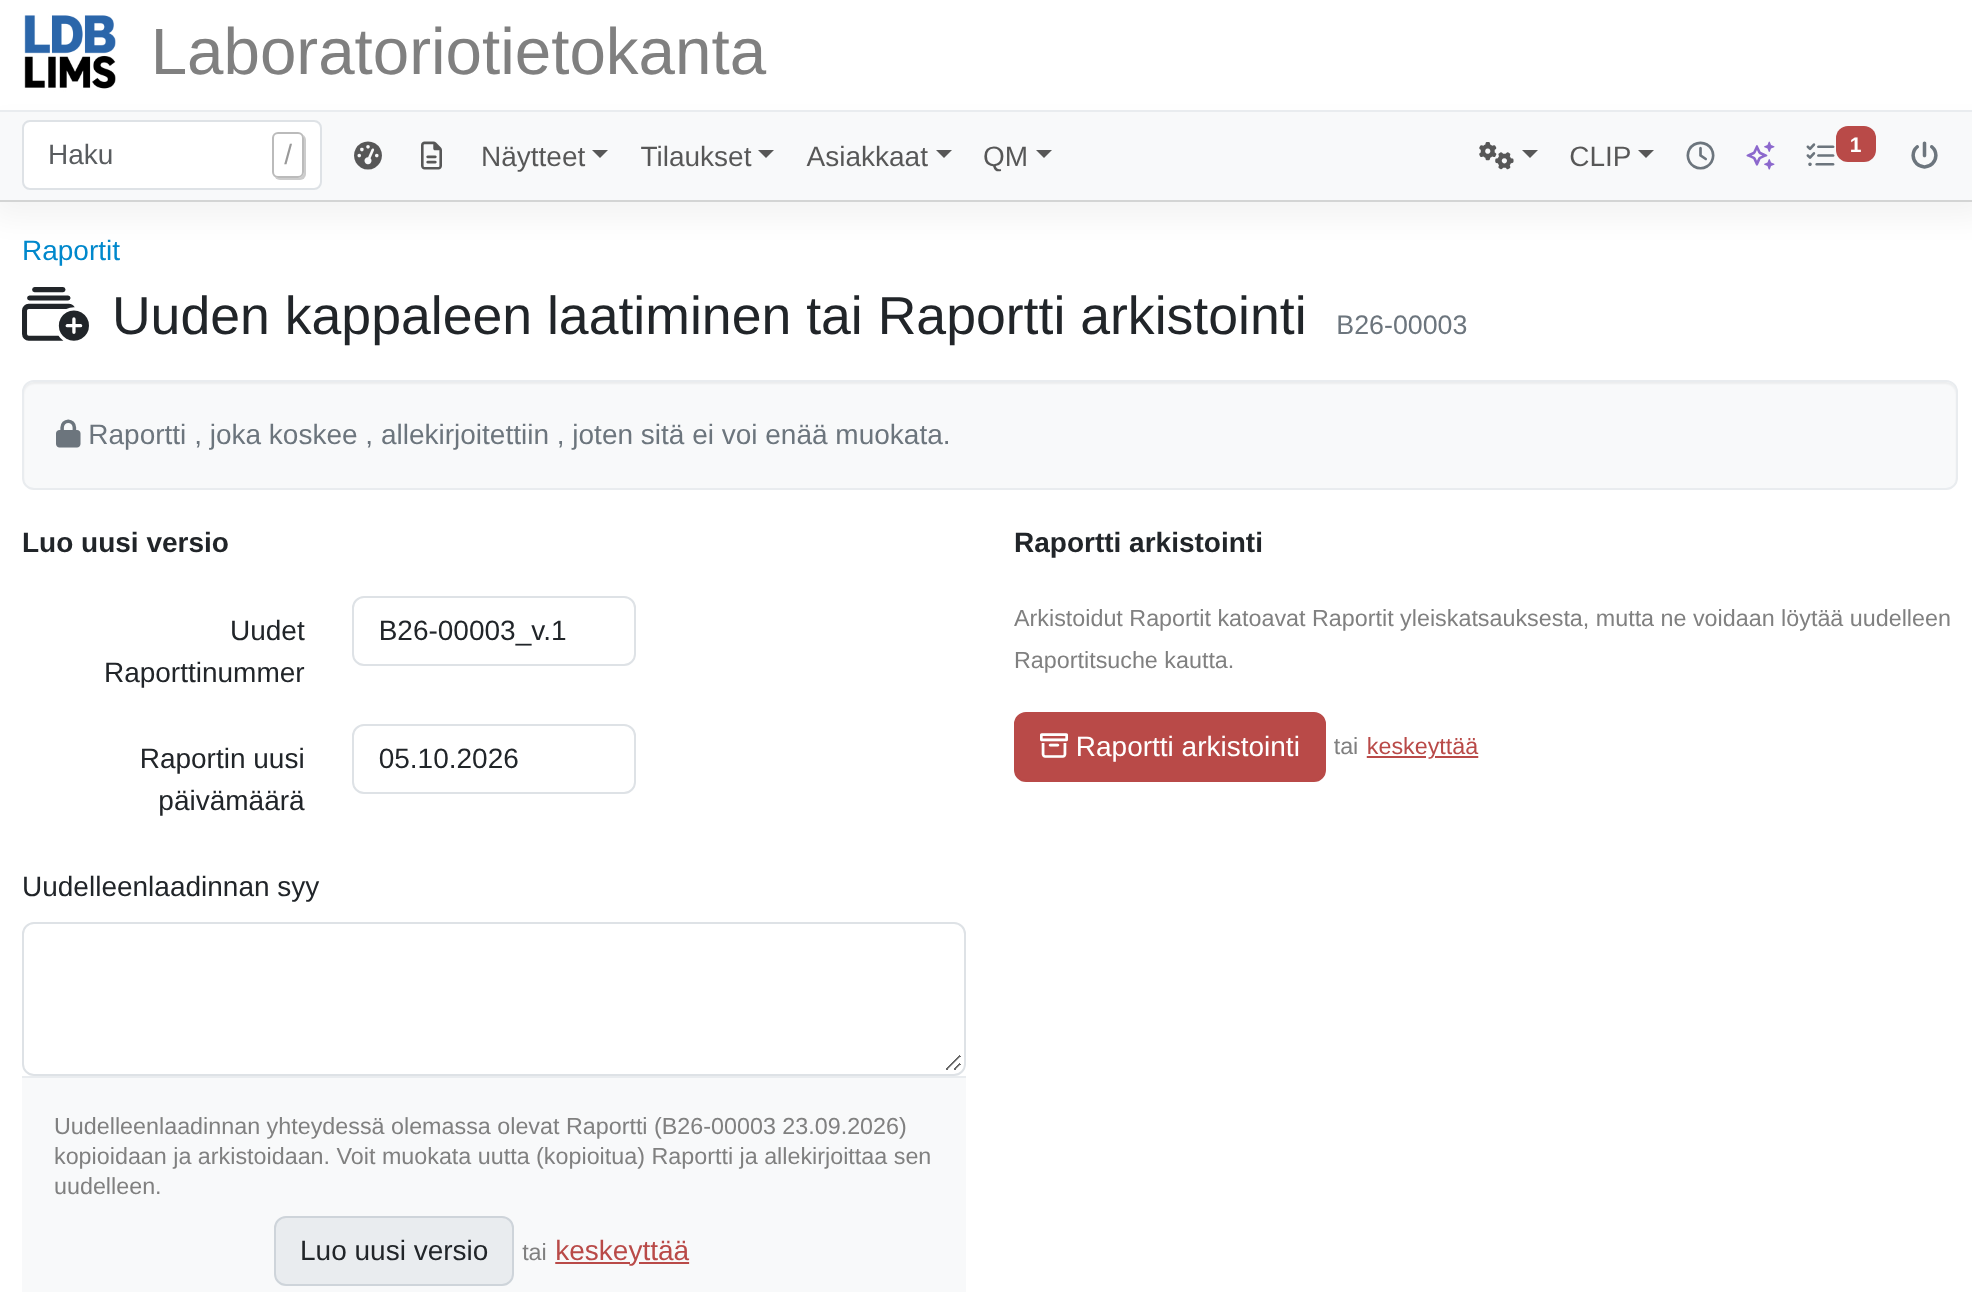This screenshot has width=1972, height=1292.
Task: Expand the Asiakkaat menu
Action: tap(879, 156)
